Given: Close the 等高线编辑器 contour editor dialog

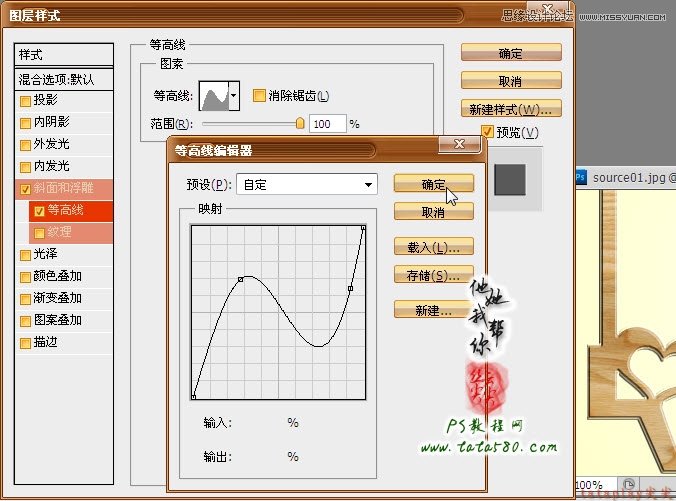Looking at the screenshot, I should [x=459, y=144].
